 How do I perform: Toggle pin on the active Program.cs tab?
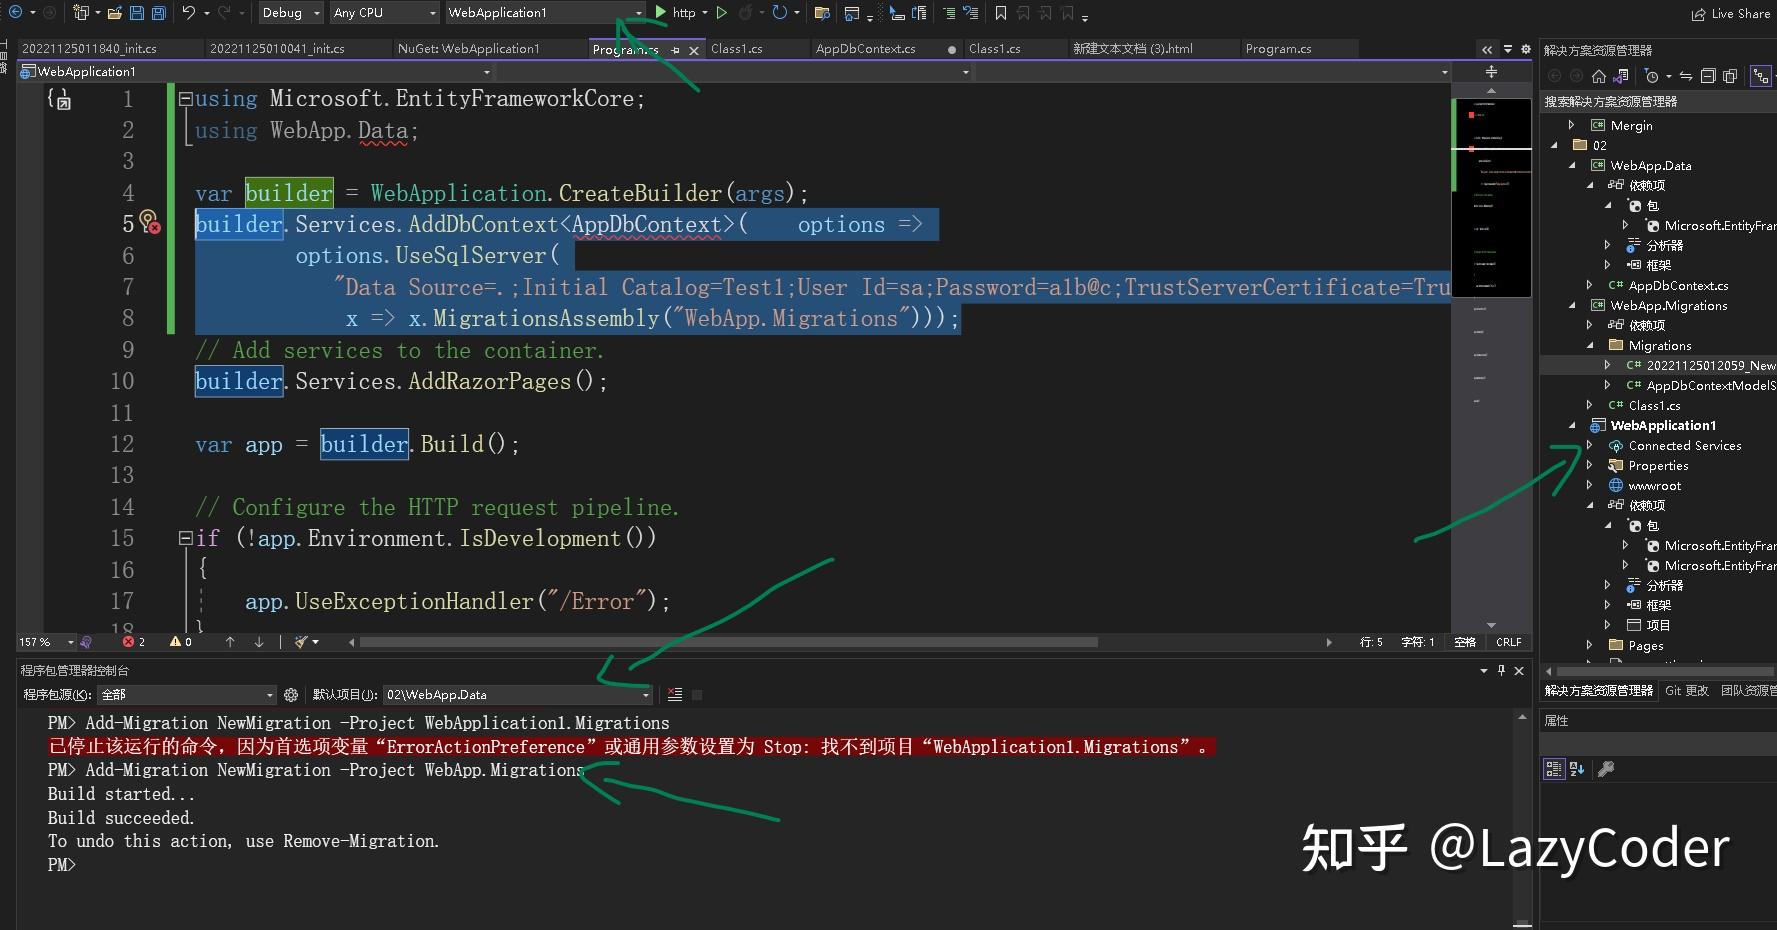coord(675,50)
